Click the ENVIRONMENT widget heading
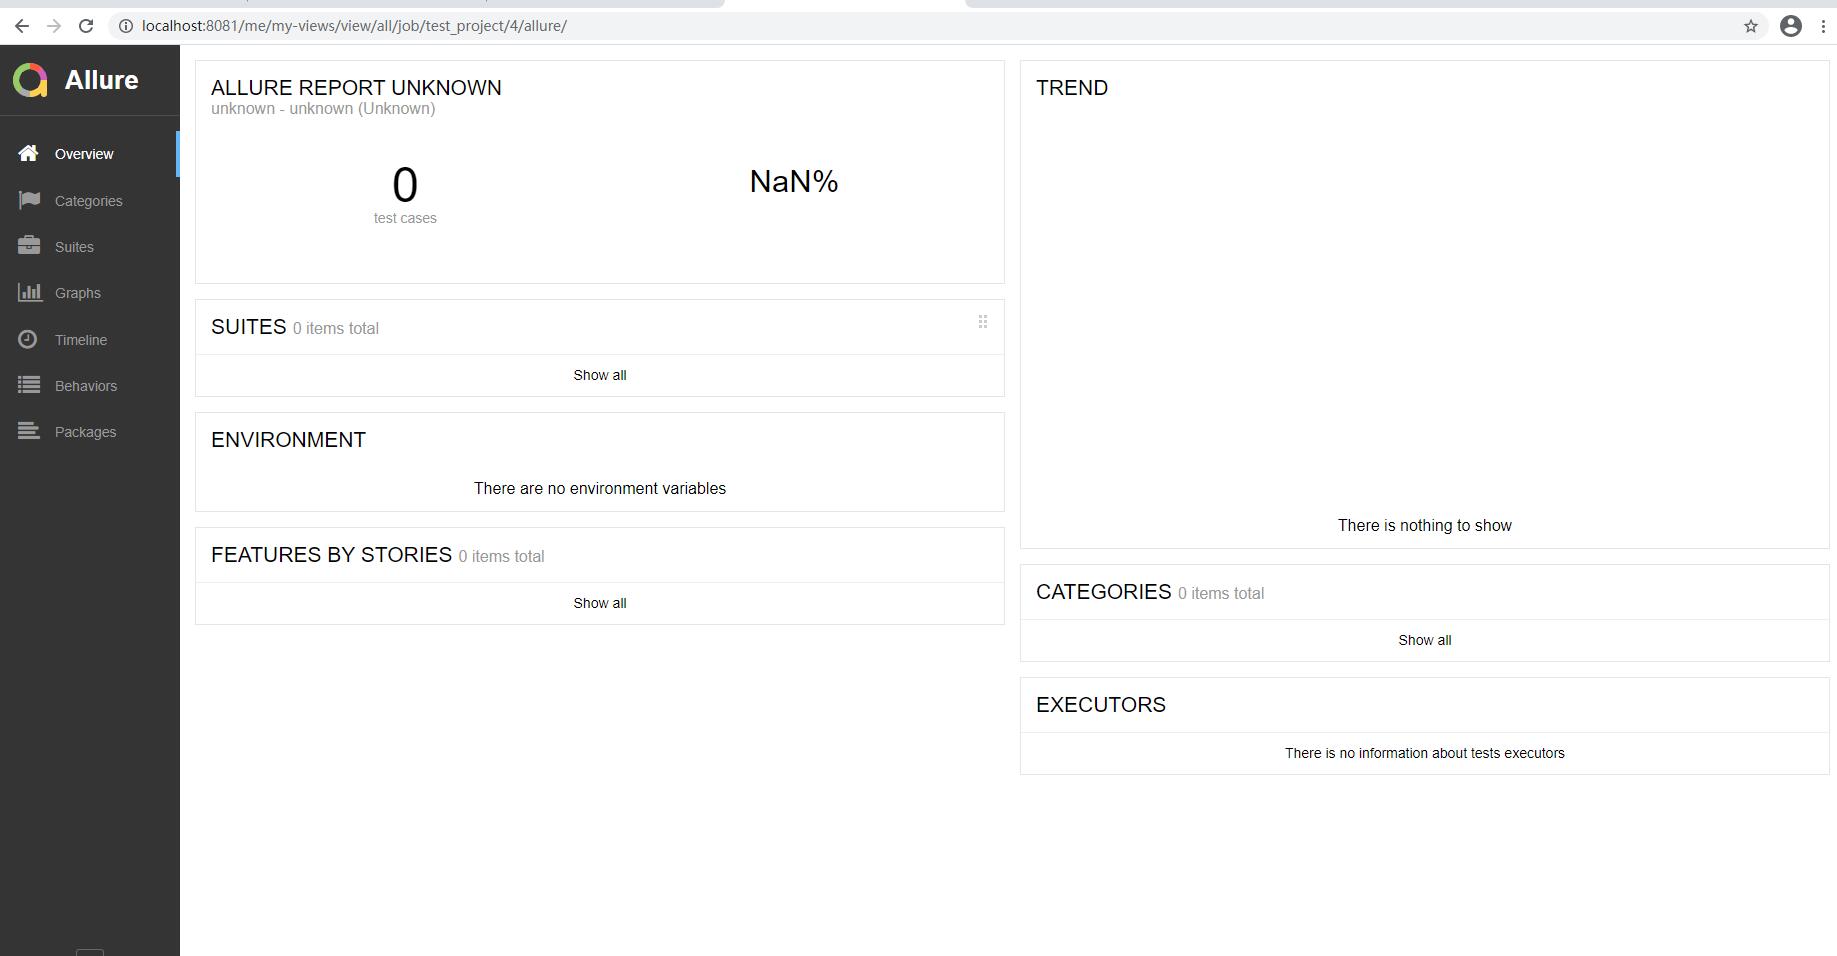 point(289,440)
